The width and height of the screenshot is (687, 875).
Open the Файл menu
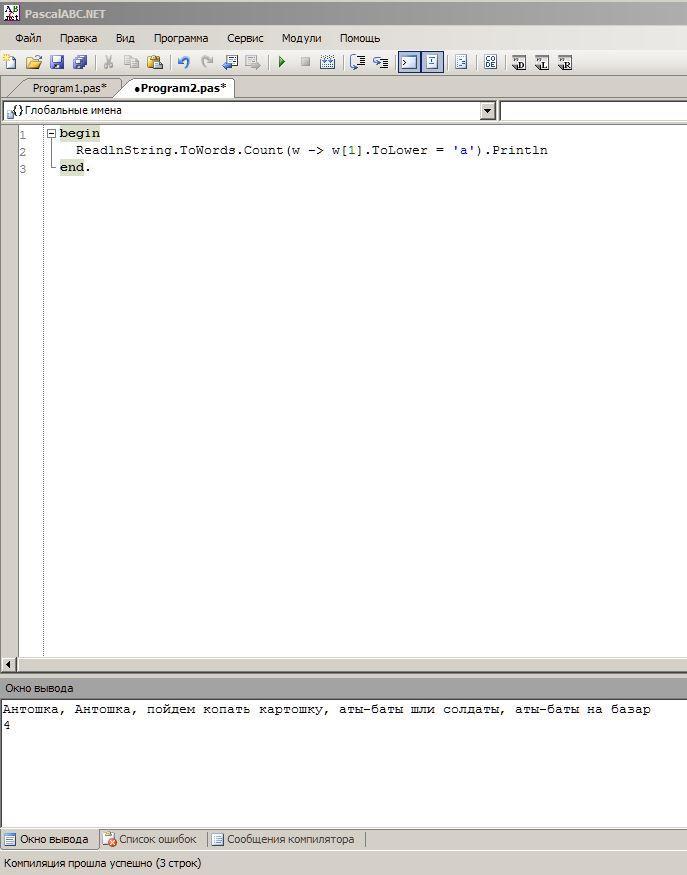pos(28,38)
